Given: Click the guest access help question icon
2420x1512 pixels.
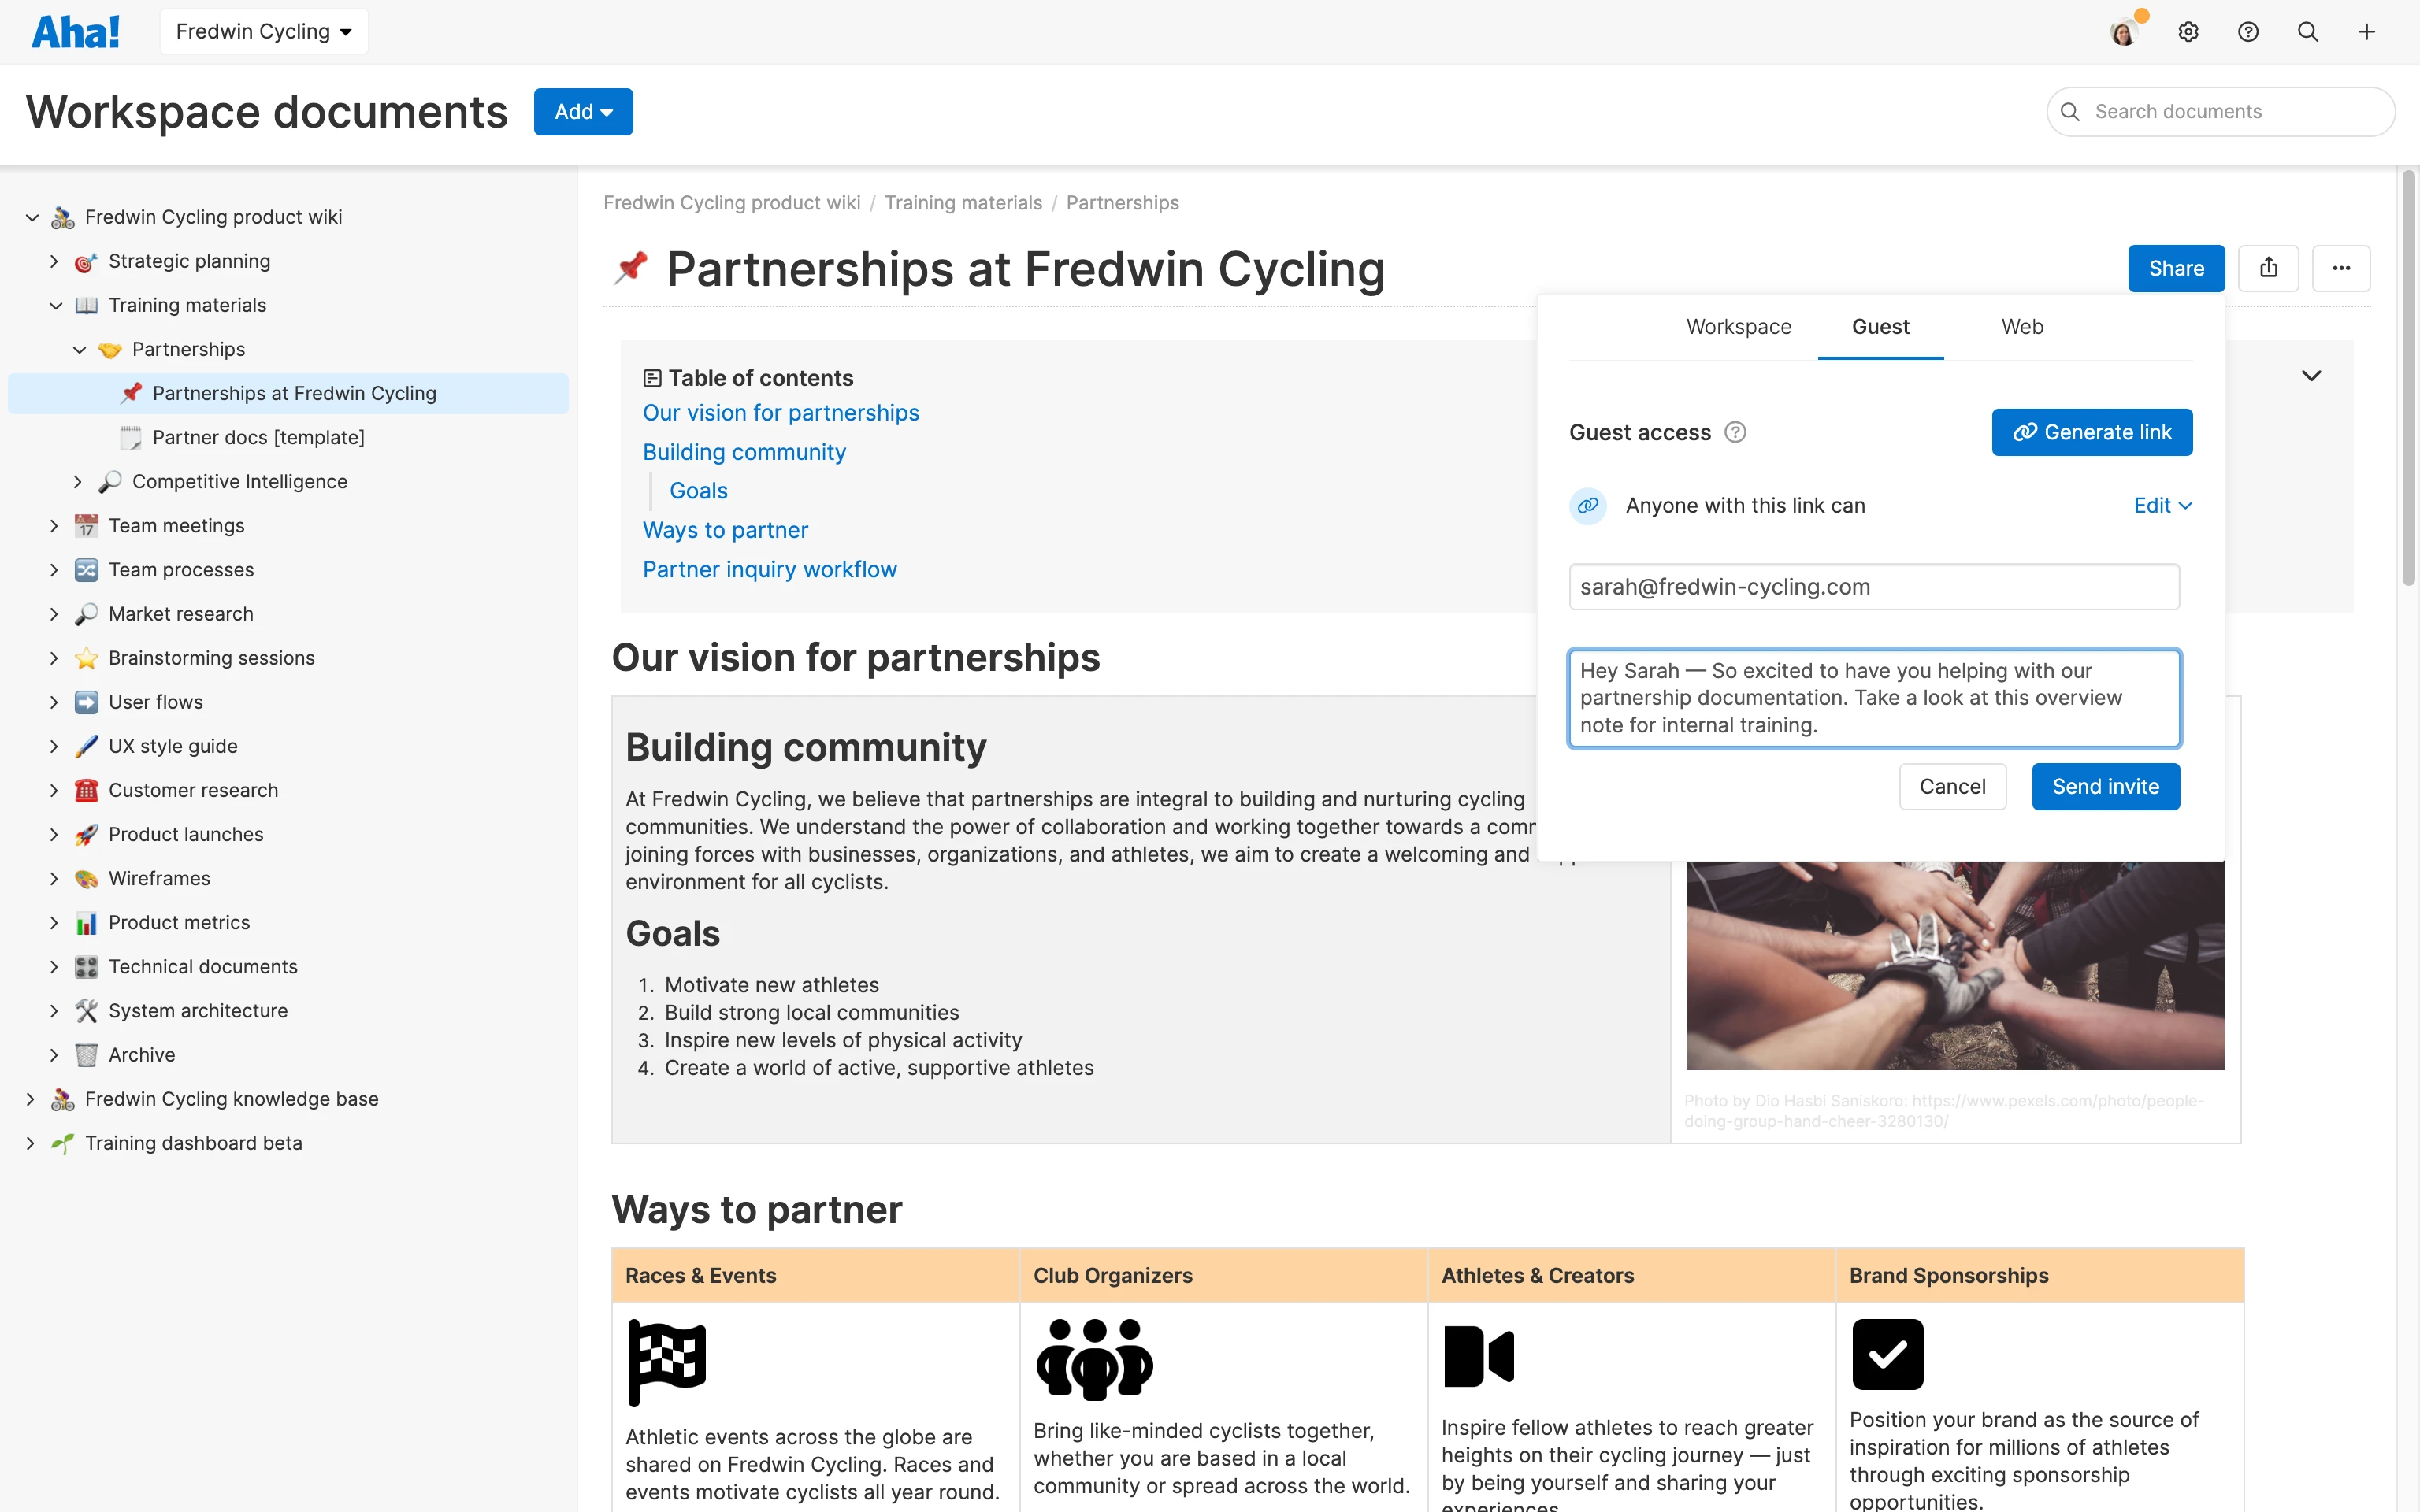Looking at the screenshot, I should pos(1736,432).
